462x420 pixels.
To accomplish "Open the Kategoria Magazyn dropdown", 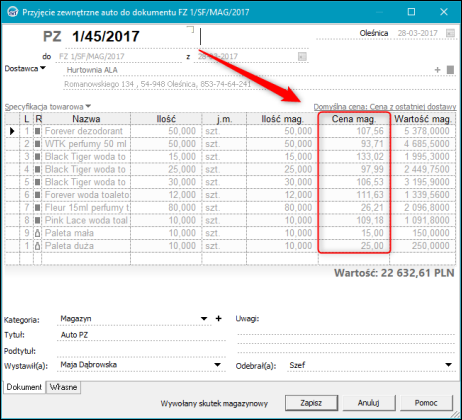I will 204,319.
